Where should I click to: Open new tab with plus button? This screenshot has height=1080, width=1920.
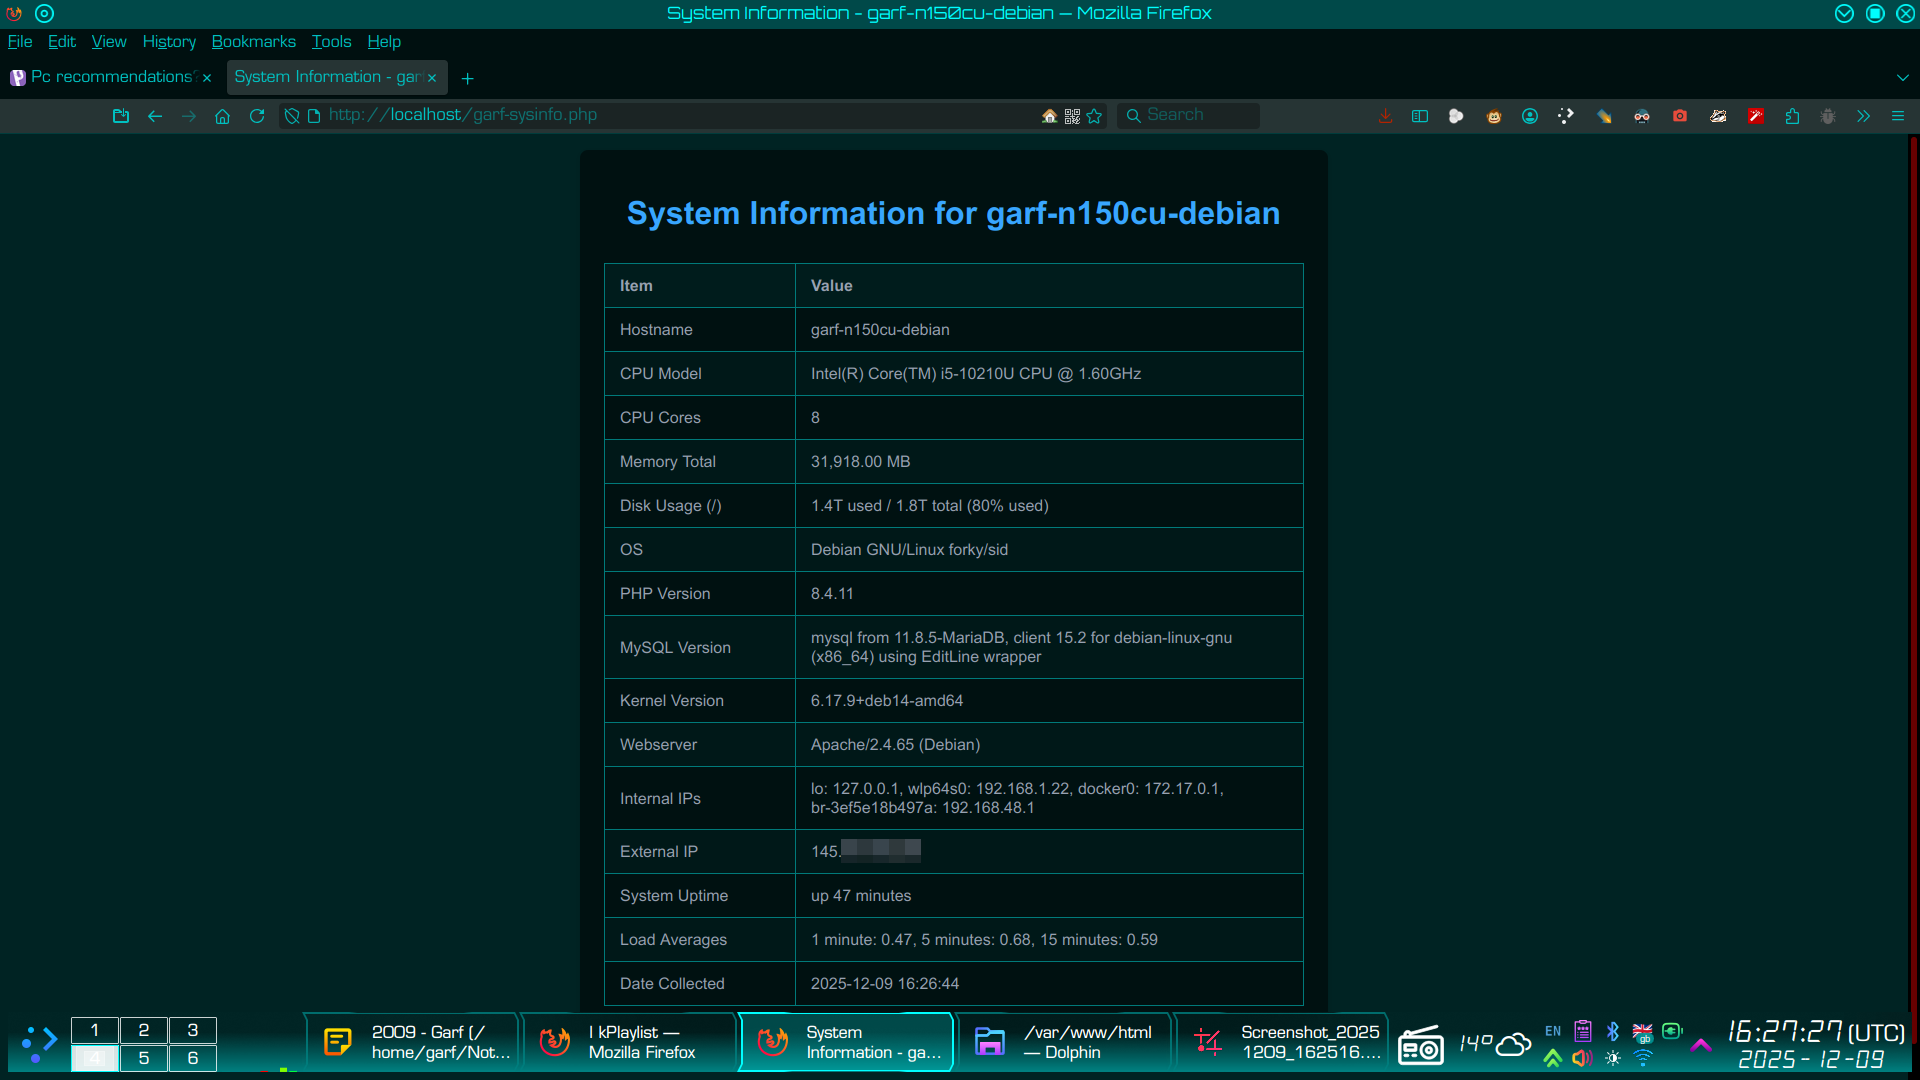click(x=467, y=78)
